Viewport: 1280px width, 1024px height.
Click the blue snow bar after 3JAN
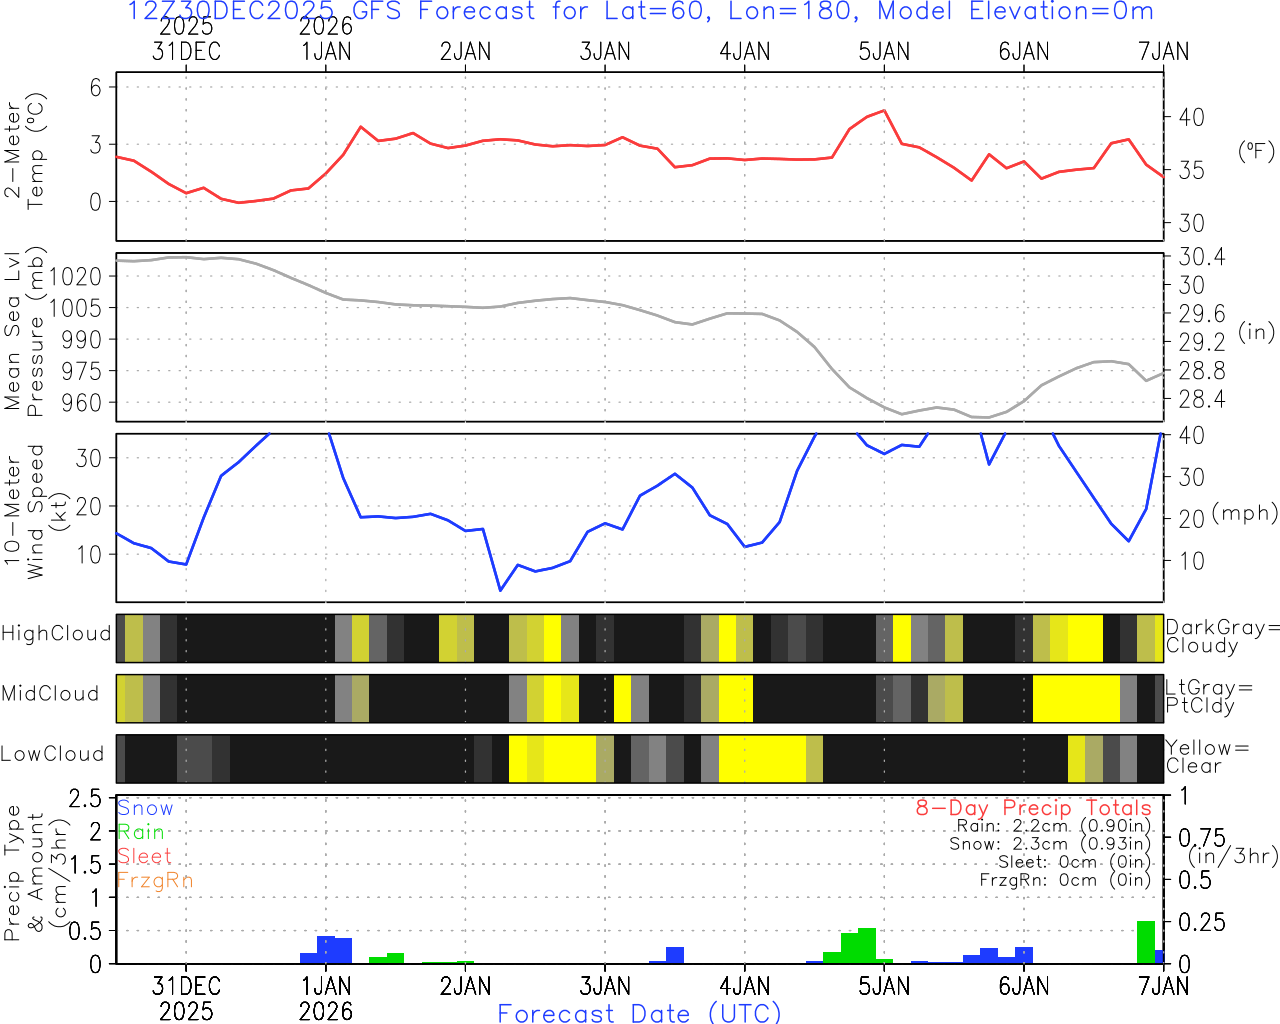click(675, 955)
